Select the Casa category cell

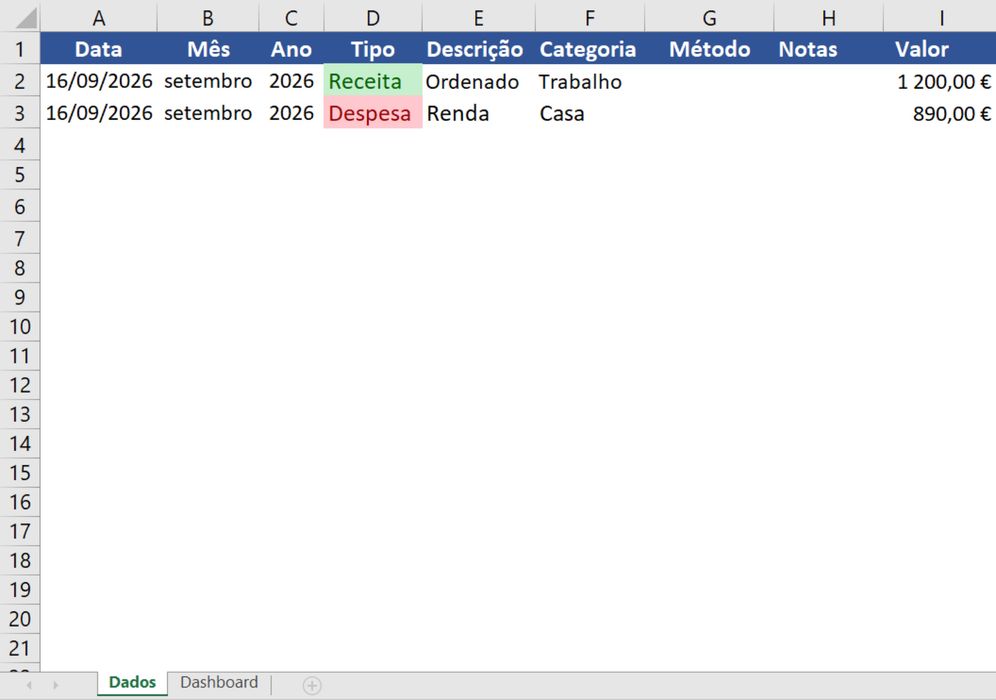590,113
